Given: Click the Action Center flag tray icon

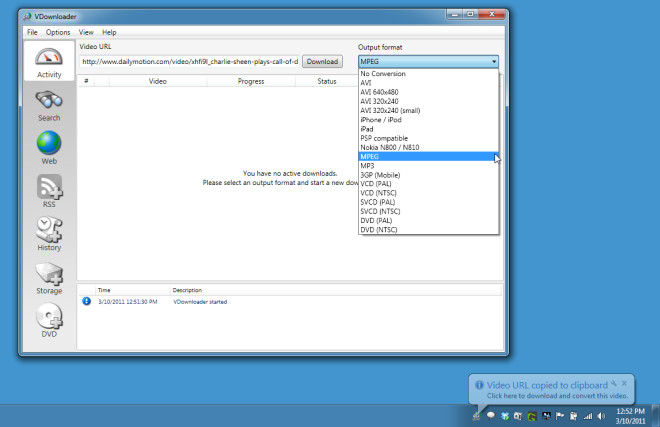Looking at the screenshot, I should 560,416.
